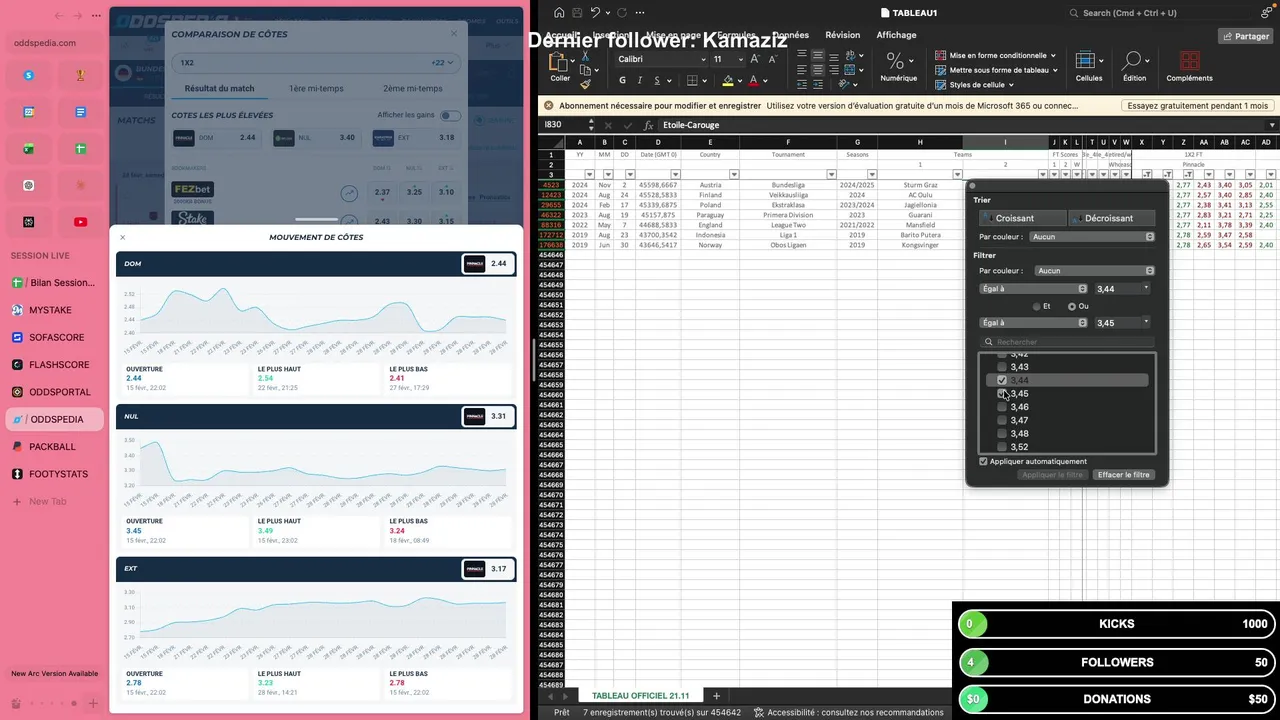This screenshot has height=720, width=1280.
Task: Open the trophy pinned tab in Arc sidebar
Action: click(81, 75)
